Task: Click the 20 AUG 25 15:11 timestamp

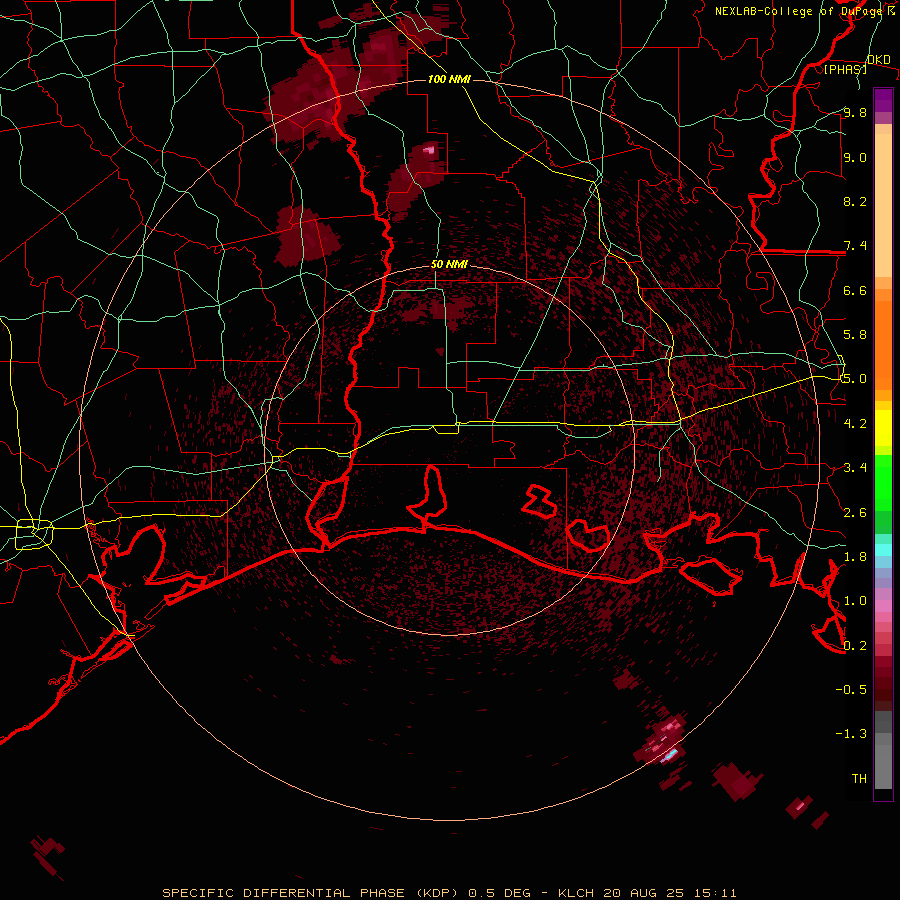Action: click(x=670, y=893)
